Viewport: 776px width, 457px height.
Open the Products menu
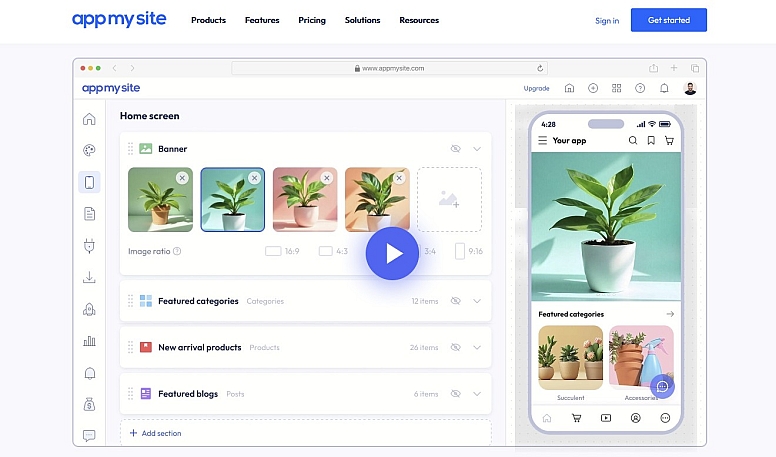208,20
